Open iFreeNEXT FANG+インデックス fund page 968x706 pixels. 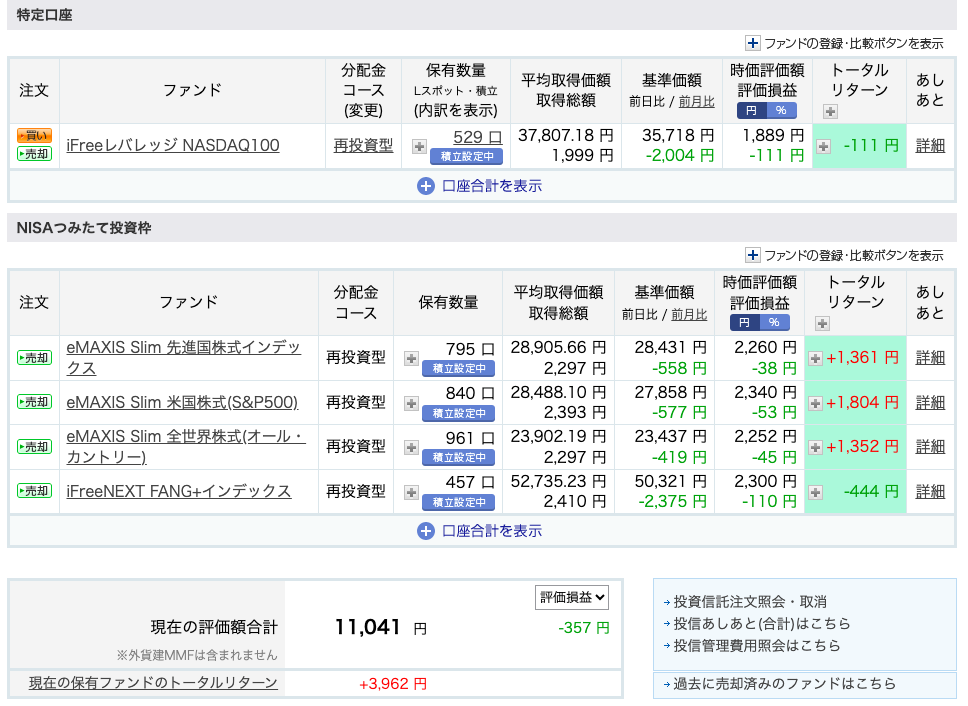[178, 491]
